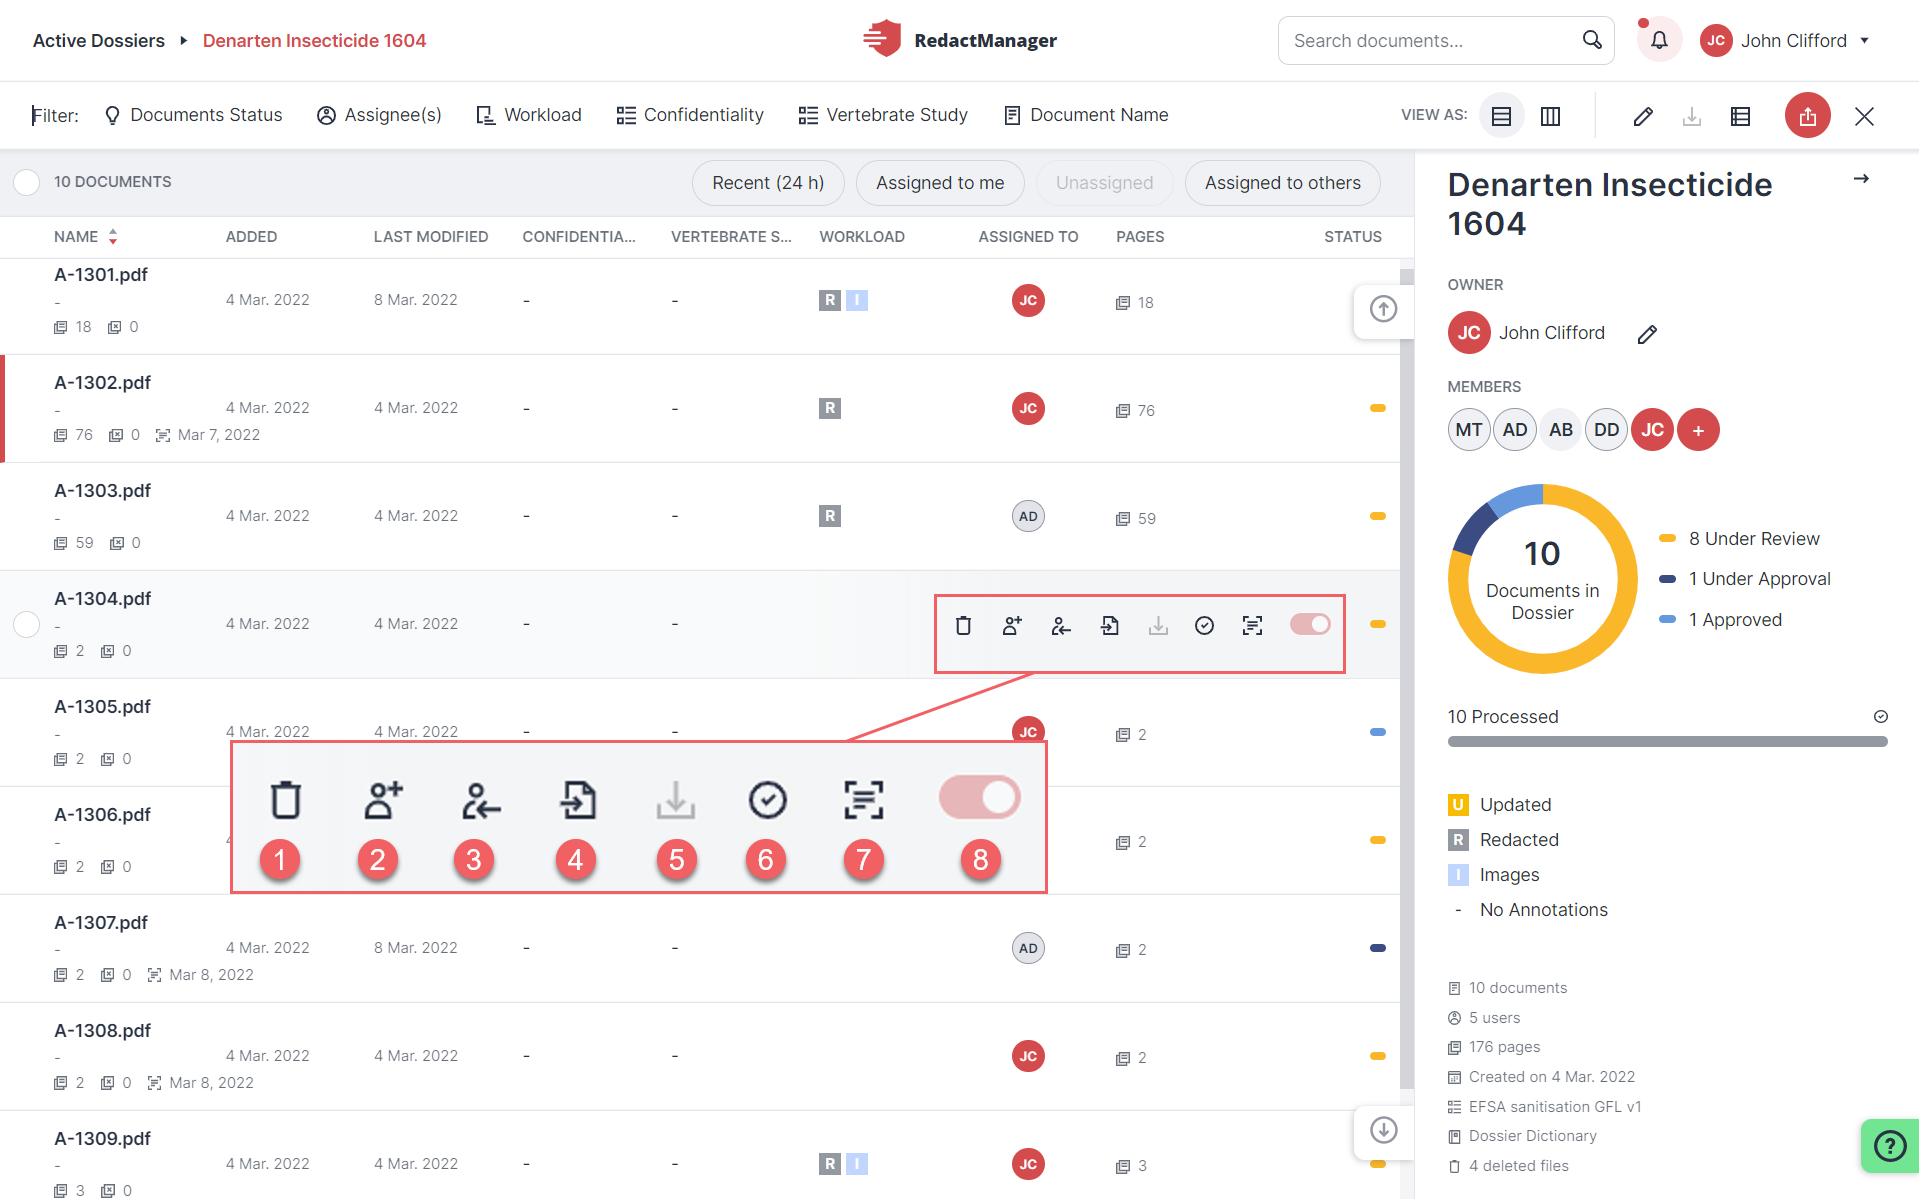The height and width of the screenshot is (1199, 1919).
Task: Click the AD member avatar in Members
Action: [x=1515, y=430]
